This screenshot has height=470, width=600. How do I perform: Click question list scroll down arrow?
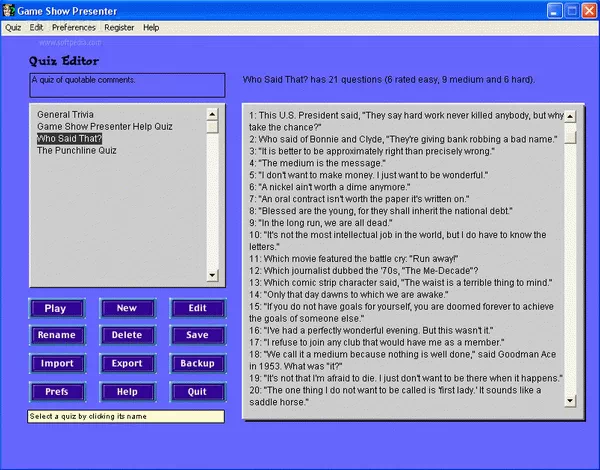coord(570,400)
